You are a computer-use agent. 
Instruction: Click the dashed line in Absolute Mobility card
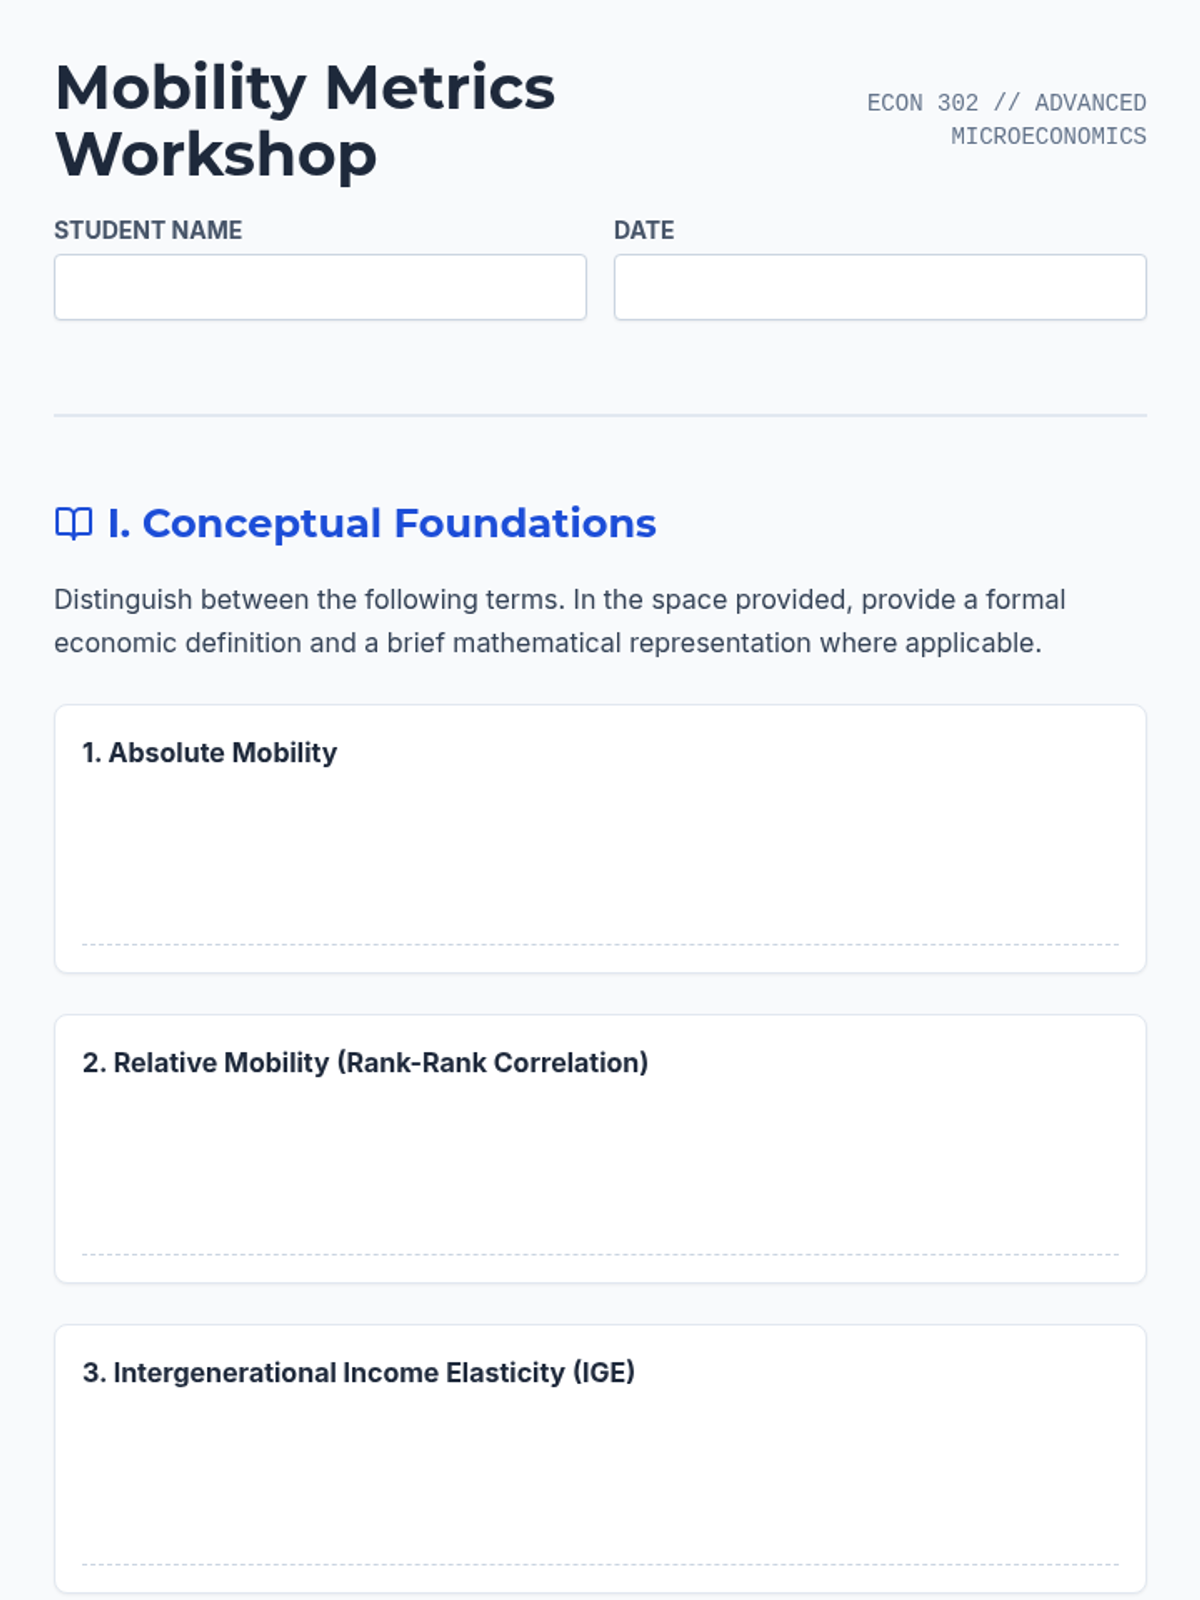(600, 944)
